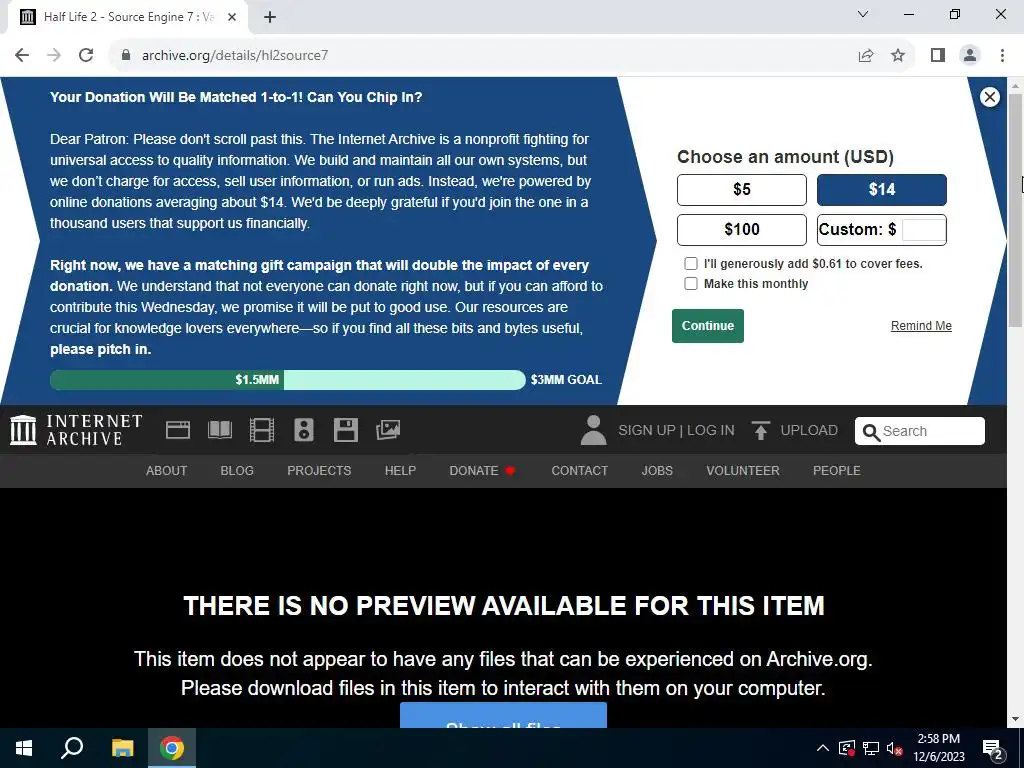
Task: Click the Archive Search input field
Action: (920, 431)
